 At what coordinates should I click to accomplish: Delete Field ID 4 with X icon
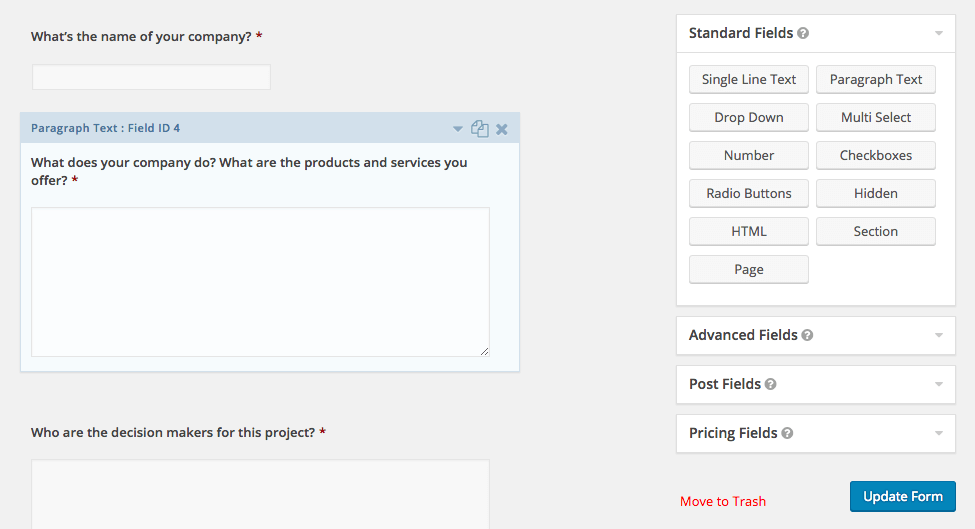click(x=502, y=129)
